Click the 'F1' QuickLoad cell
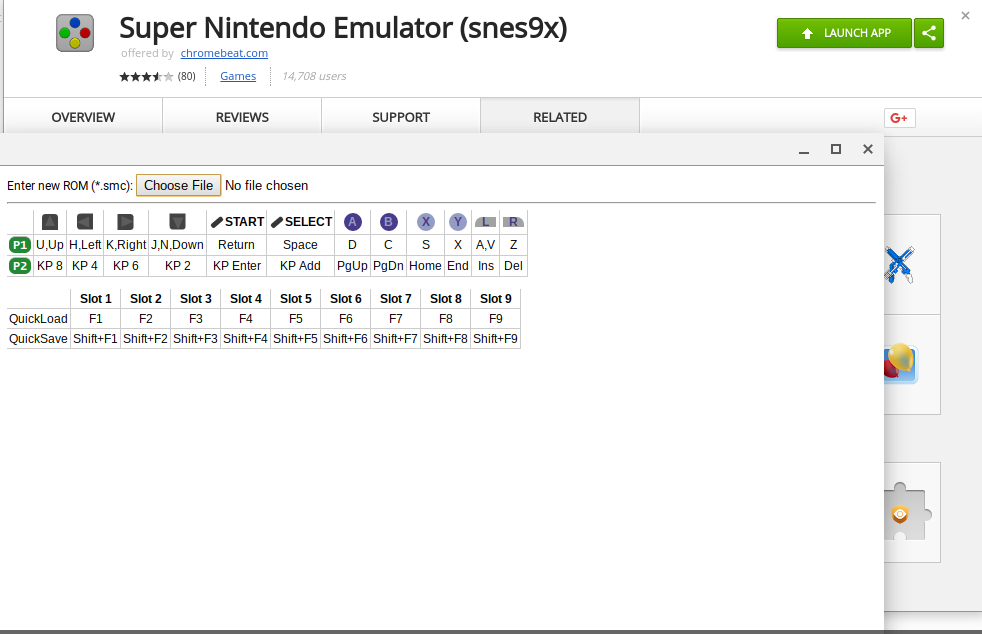This screenshot has height=634, width=982. tap(96, 319)
